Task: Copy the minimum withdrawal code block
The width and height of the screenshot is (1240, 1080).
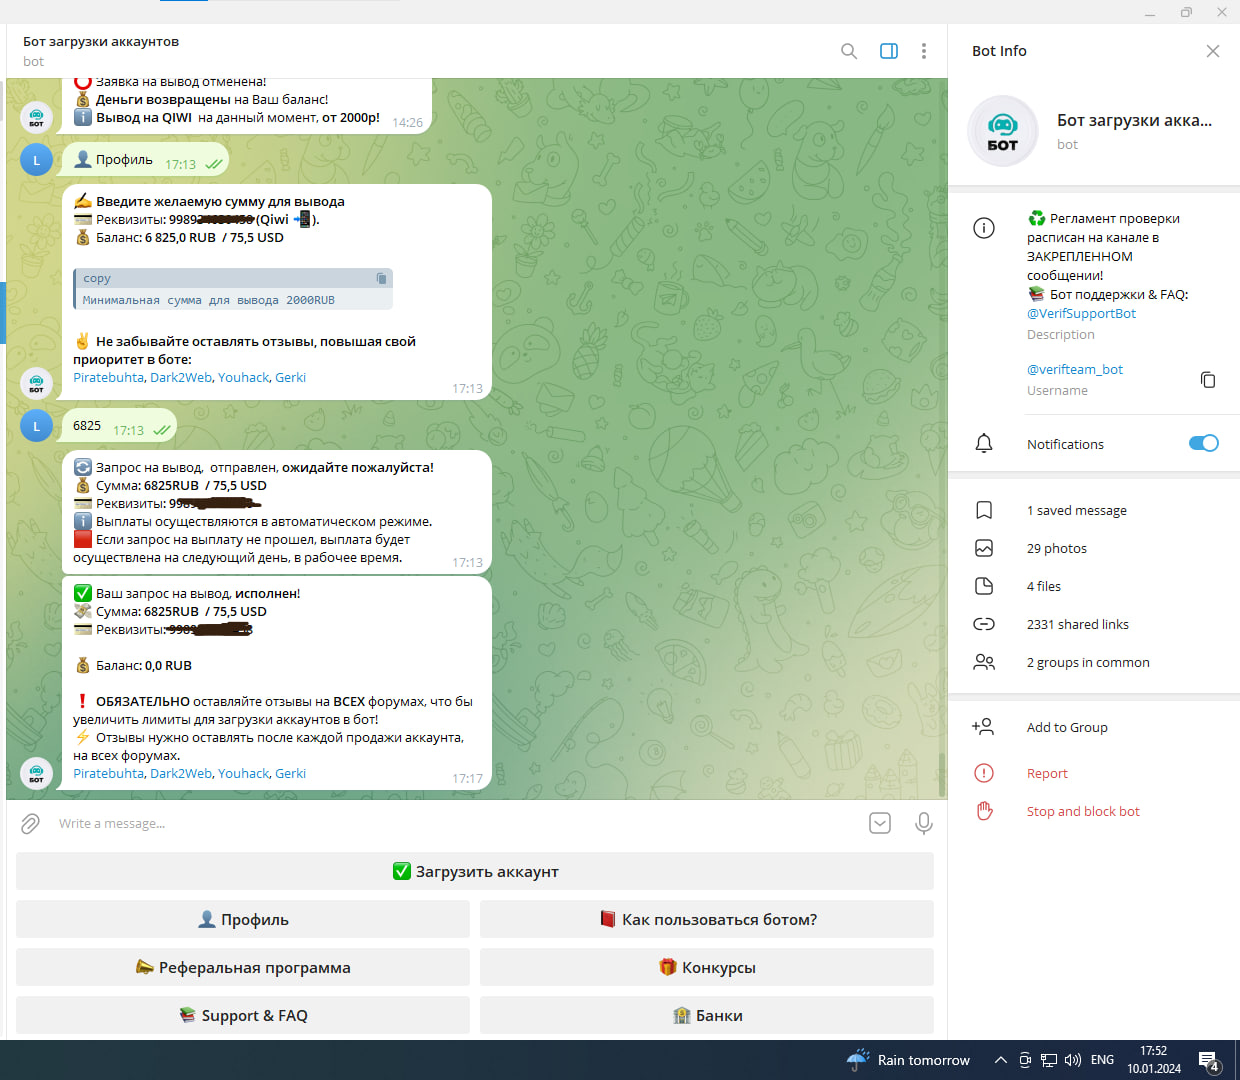Action: coord(381,278)
